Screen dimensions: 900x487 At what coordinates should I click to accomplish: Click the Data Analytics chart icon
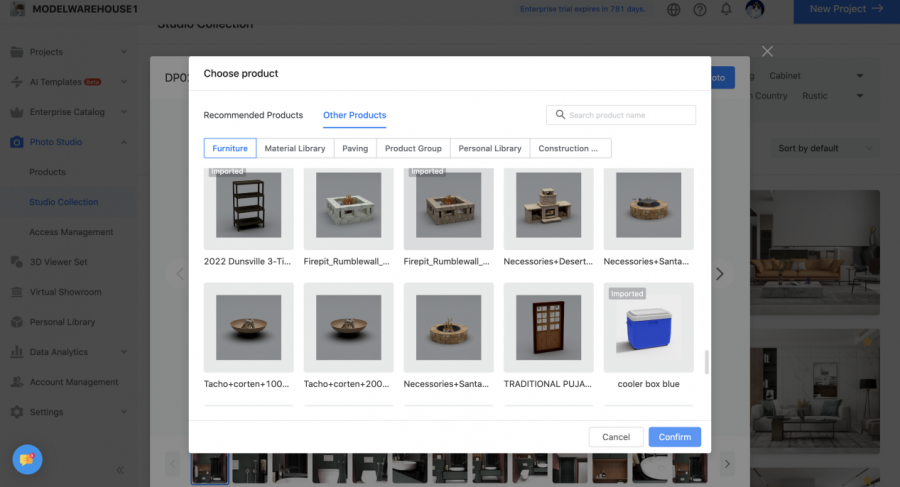tap(17, 352)
